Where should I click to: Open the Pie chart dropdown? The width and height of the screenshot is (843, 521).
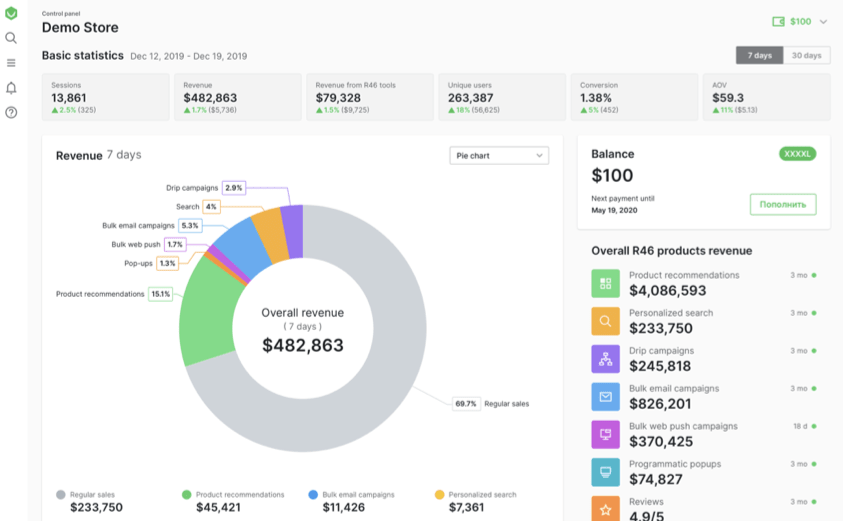click(499, 156)
